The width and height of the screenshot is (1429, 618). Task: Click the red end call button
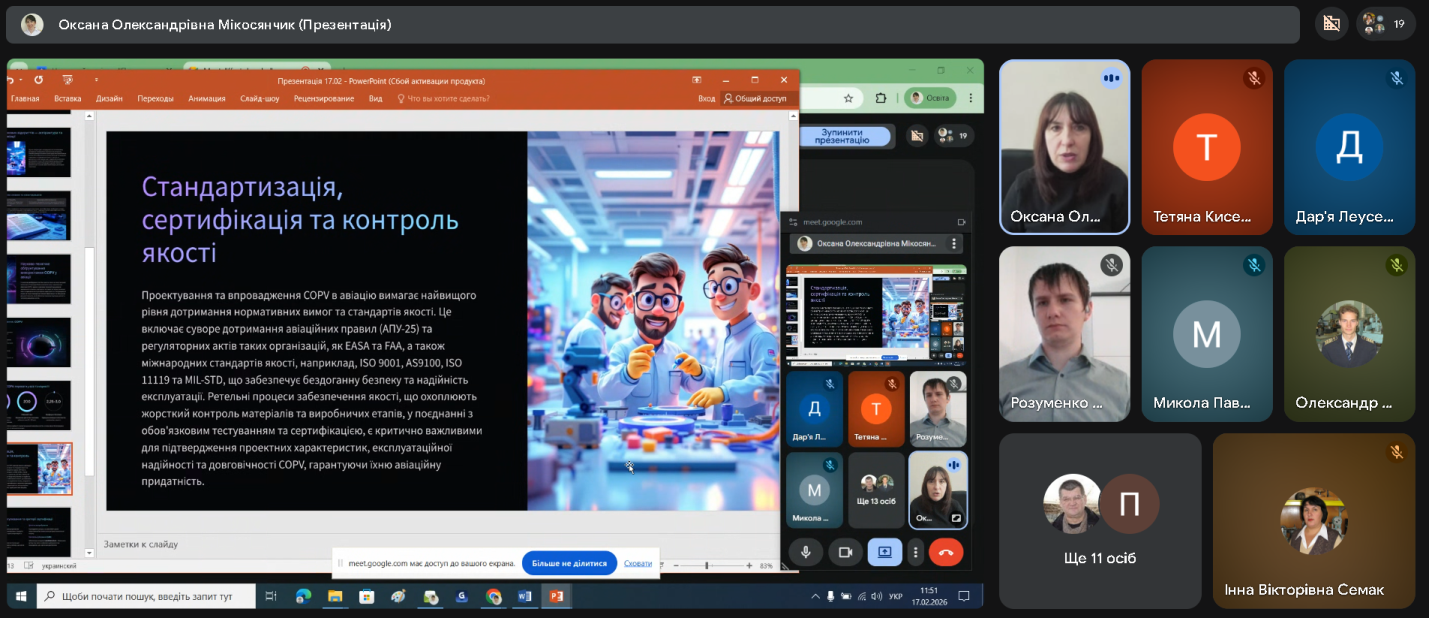coord(945,552)
